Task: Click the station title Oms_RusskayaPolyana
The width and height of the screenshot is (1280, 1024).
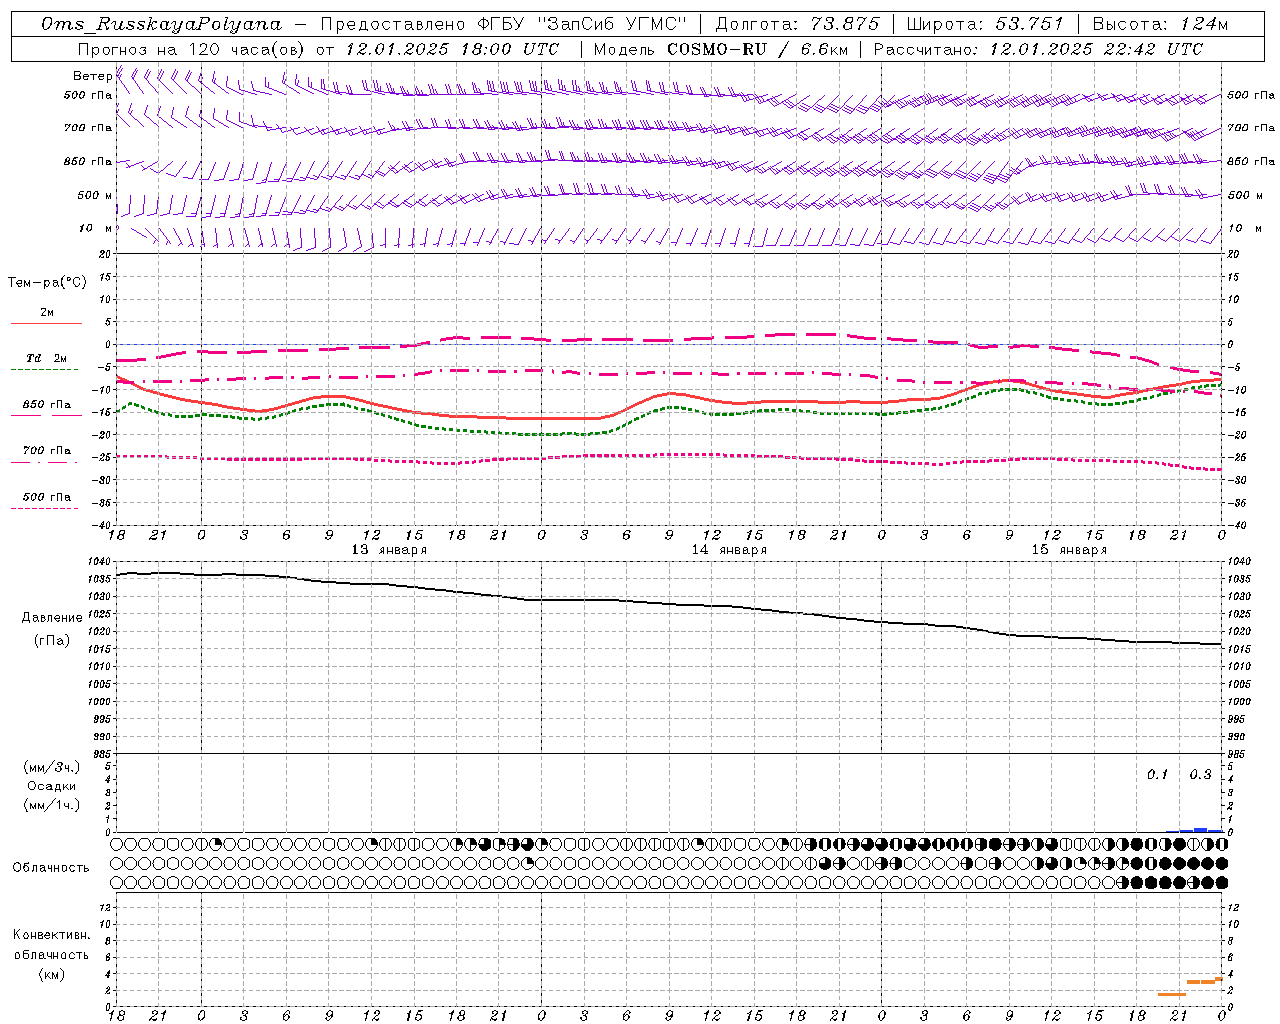Action: click(161, 24)
